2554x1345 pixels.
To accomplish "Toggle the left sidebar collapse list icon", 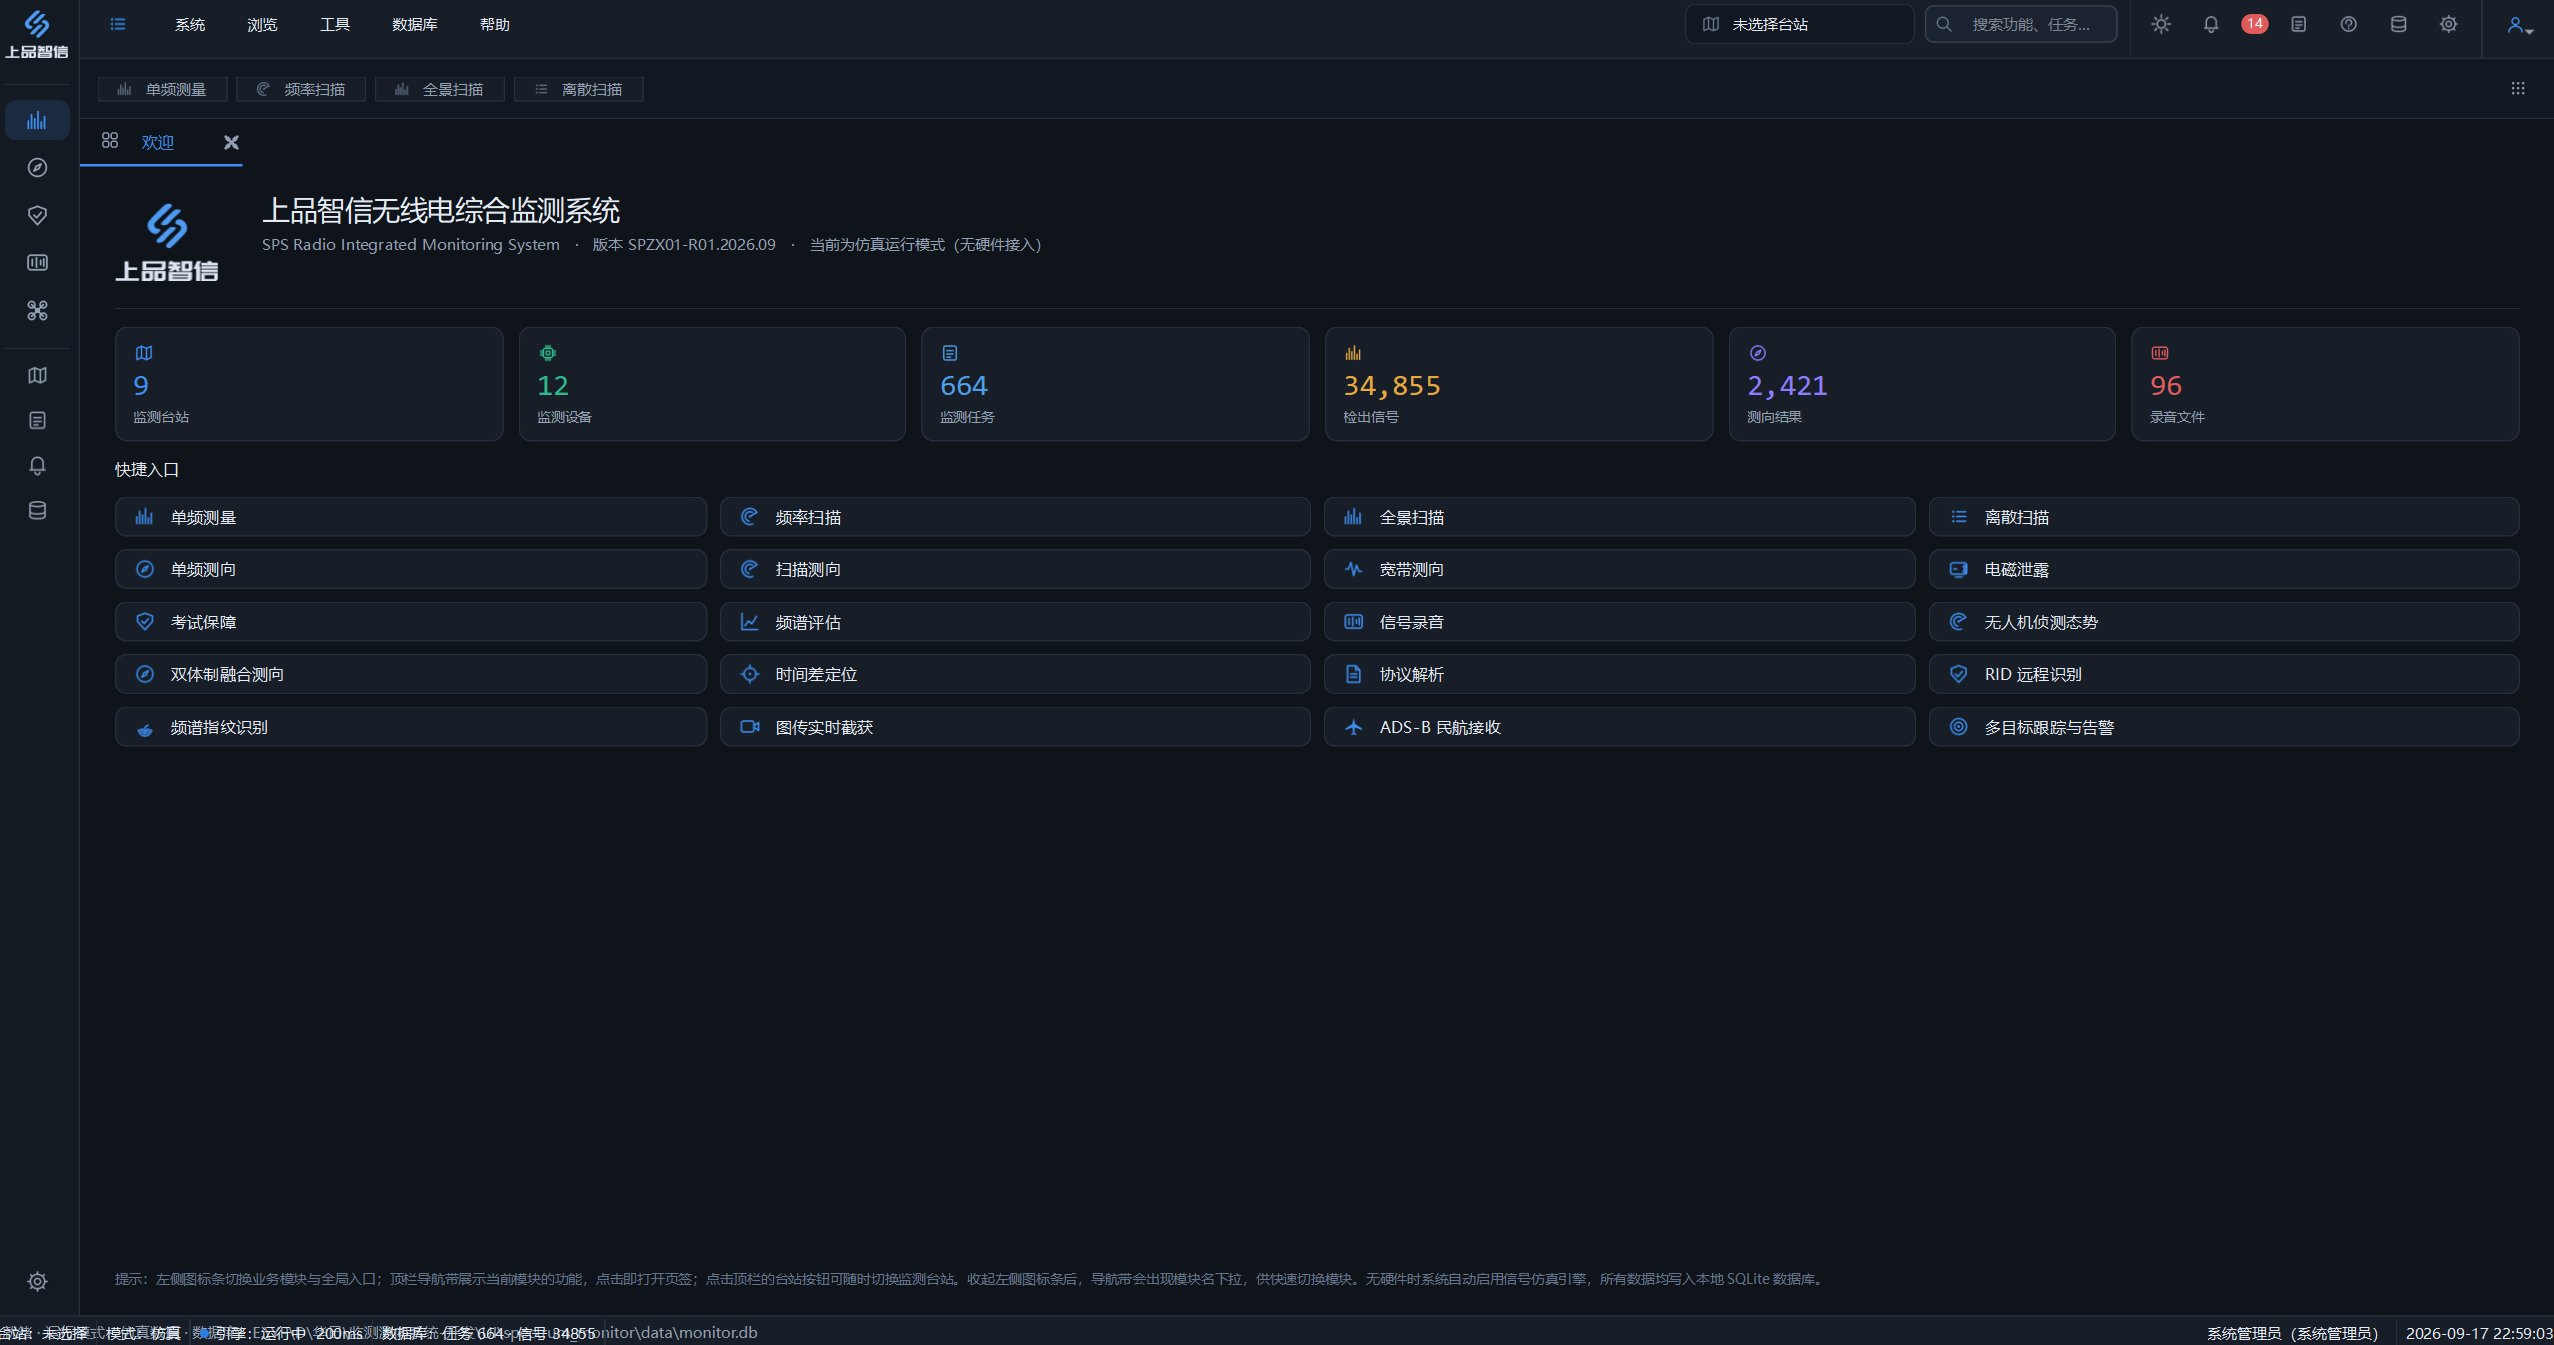I will coord(118,24).
